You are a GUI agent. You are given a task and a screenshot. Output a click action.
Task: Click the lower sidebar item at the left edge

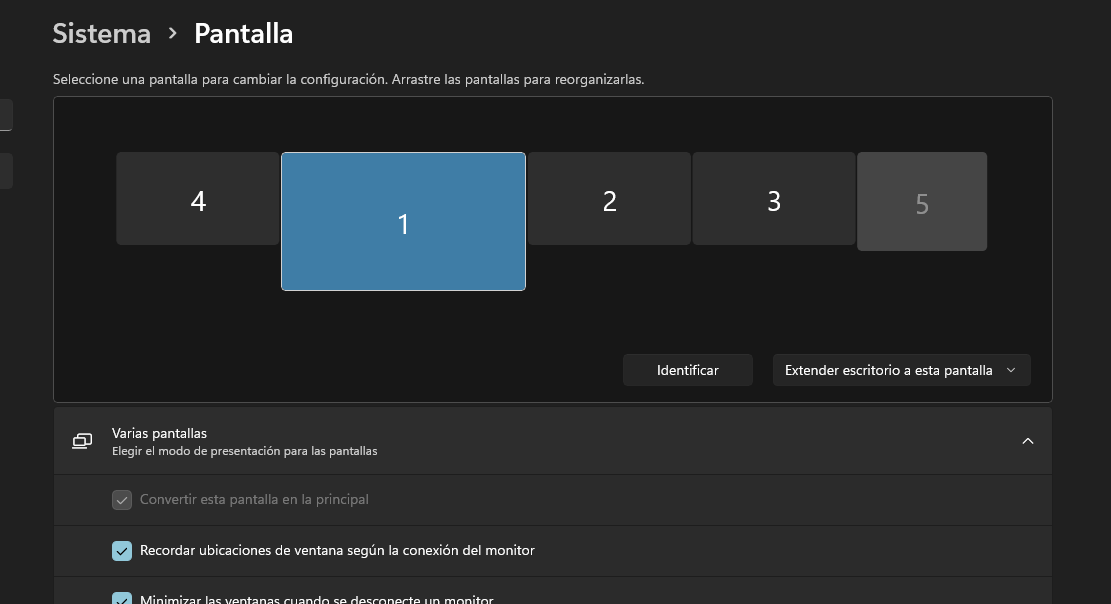(5, 170)
